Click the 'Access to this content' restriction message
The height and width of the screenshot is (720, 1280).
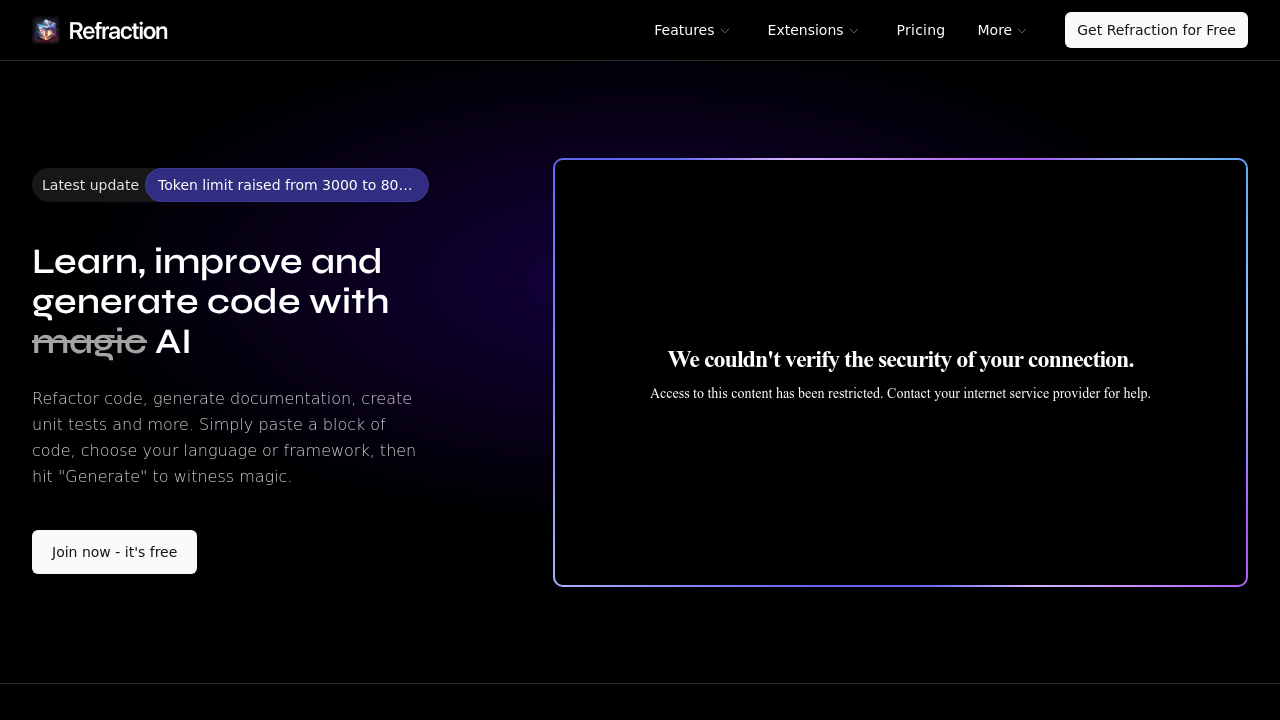(x=900, y=393)
